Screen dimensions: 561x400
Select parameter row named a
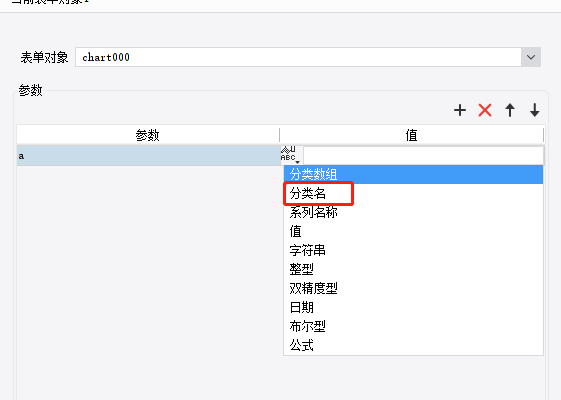(x=148, y=156)
